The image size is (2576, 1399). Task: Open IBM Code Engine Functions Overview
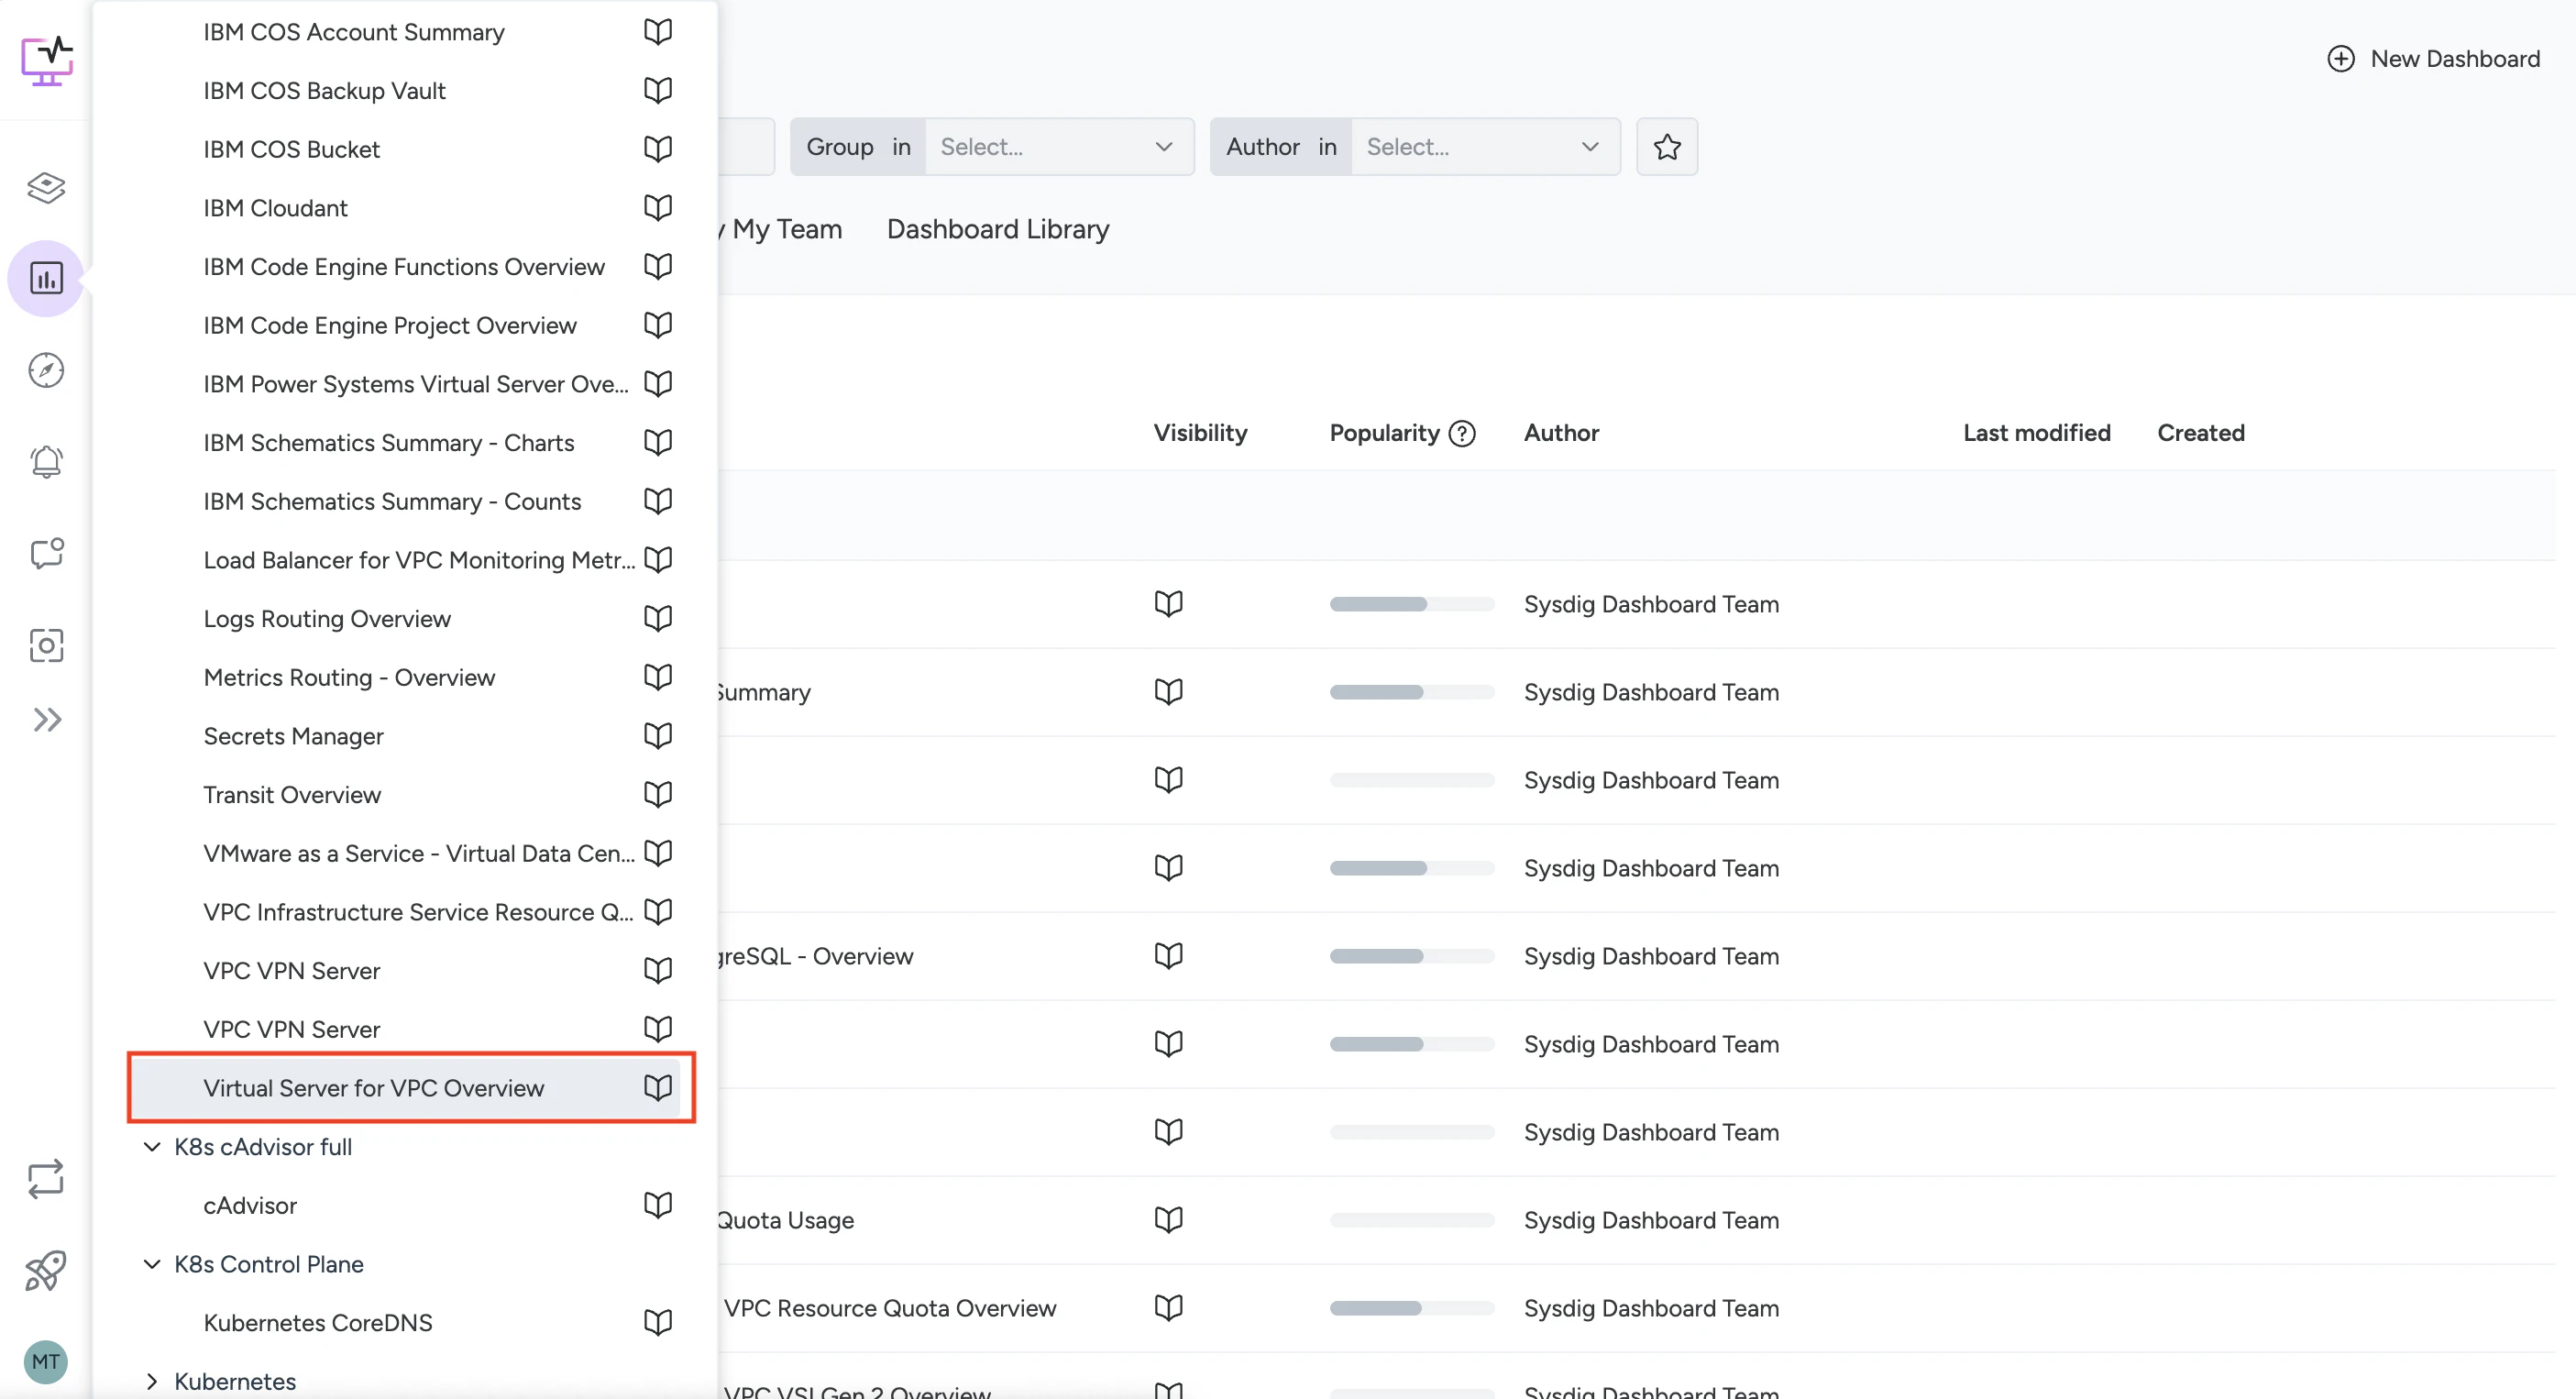(x=404, y=266)
